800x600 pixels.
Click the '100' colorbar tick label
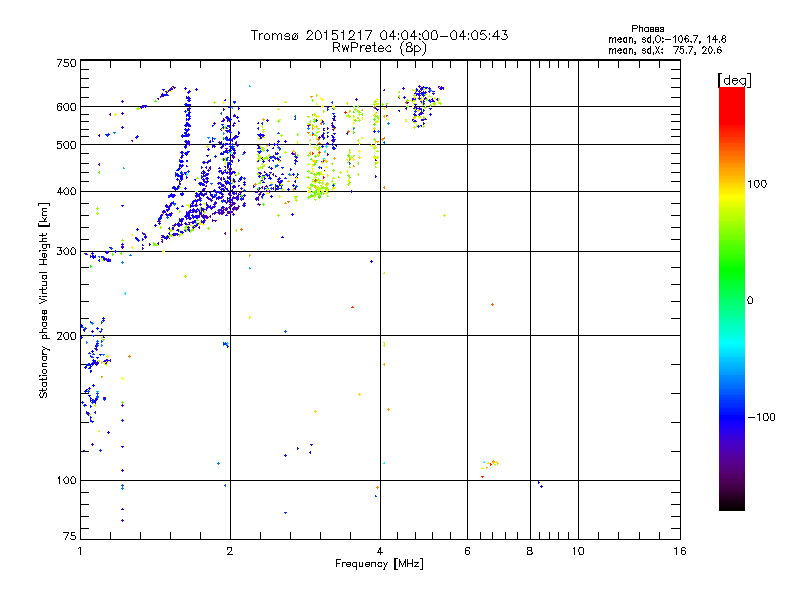pos(757,184)
